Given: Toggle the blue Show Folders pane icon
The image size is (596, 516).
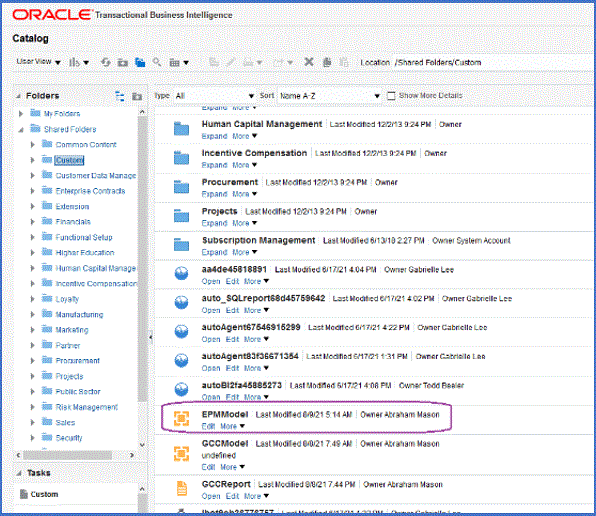Looking at the screenshot, I should [x=140, y=62].
